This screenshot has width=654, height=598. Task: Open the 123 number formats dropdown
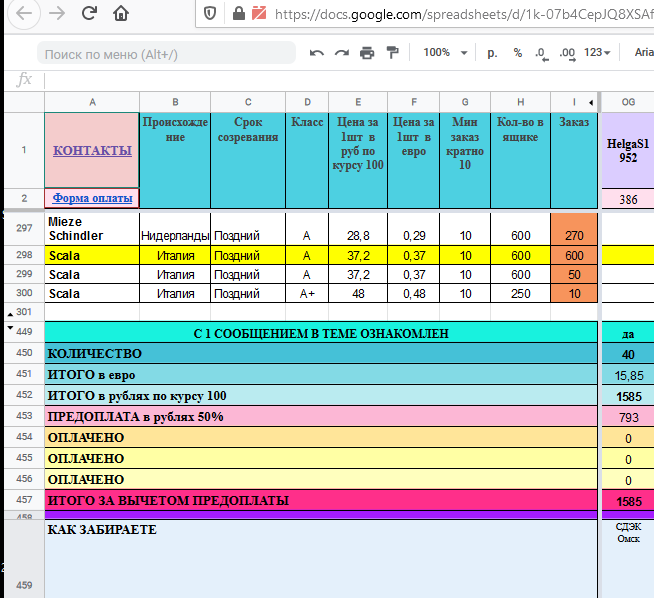point(598,53)
